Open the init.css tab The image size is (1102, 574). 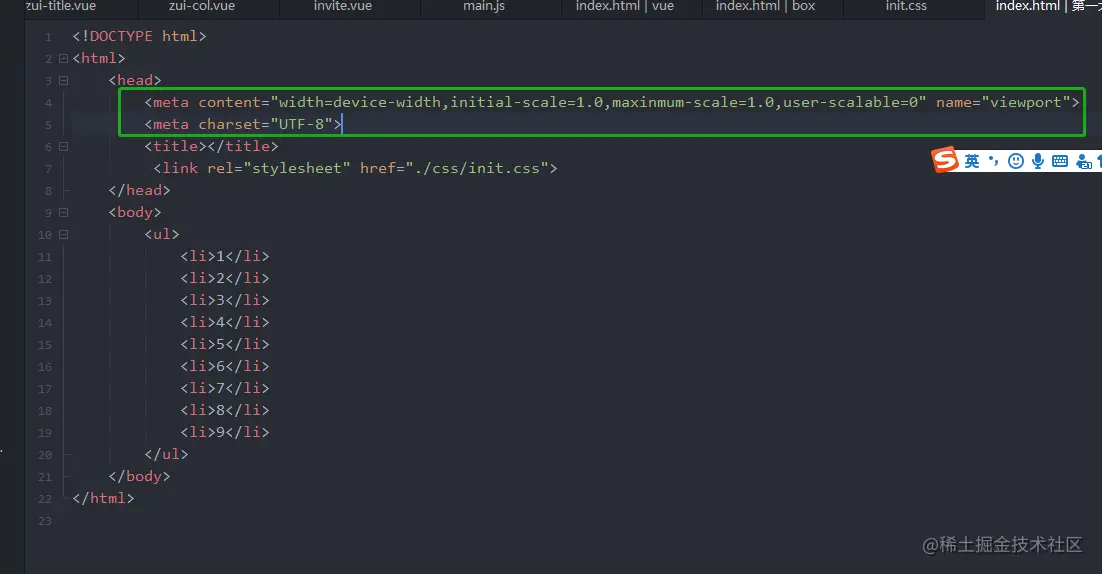pos(906,6)
